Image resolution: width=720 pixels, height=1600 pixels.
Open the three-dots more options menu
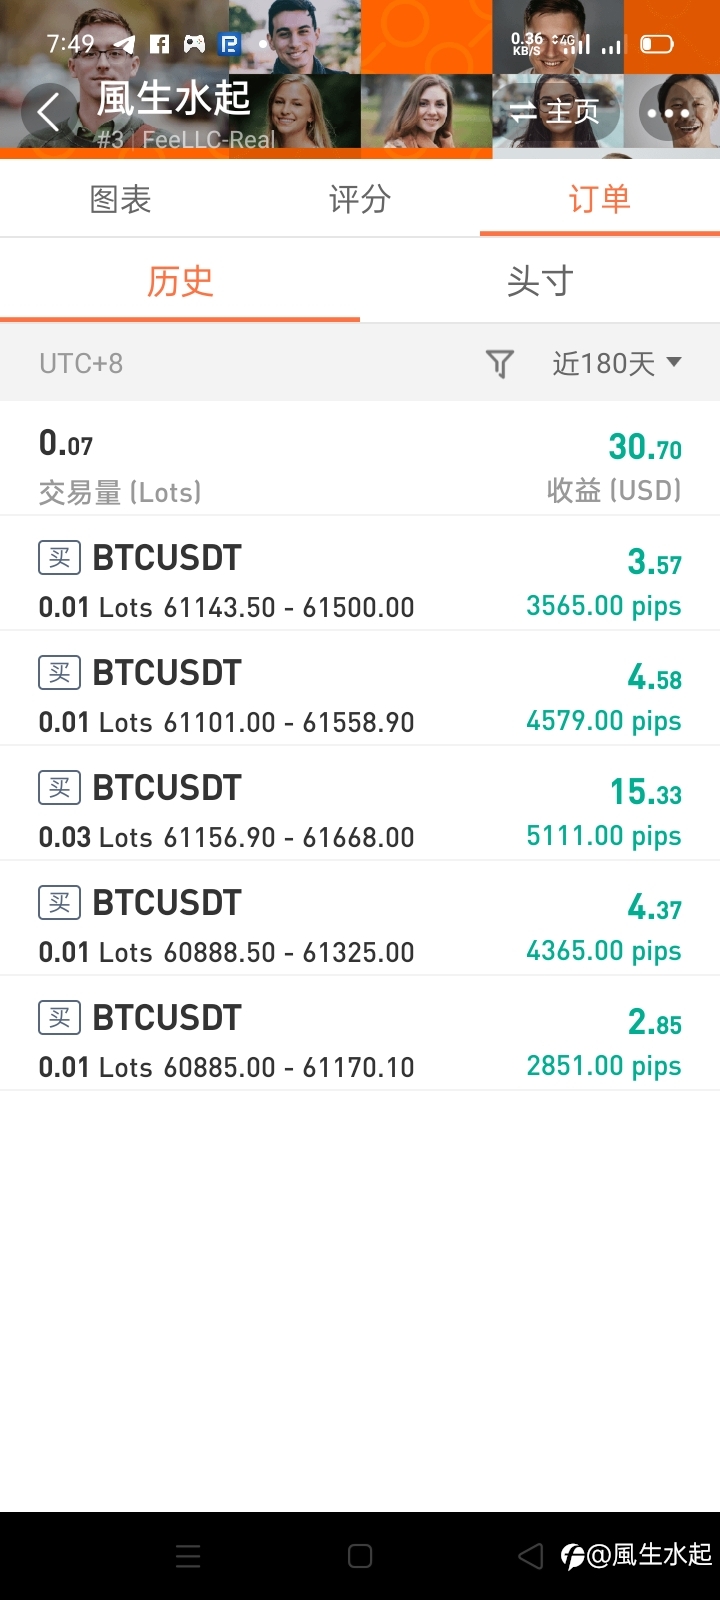668,113
